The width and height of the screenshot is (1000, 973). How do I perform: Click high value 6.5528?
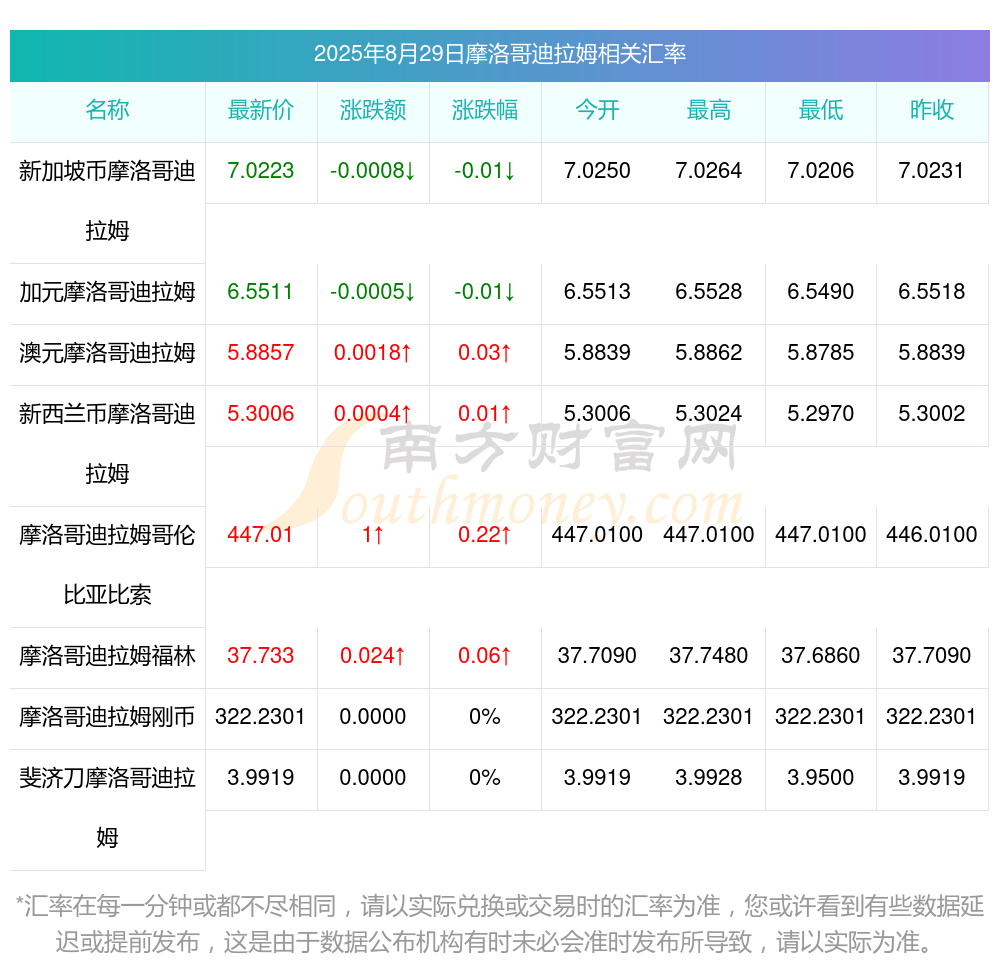coord(709,292)
